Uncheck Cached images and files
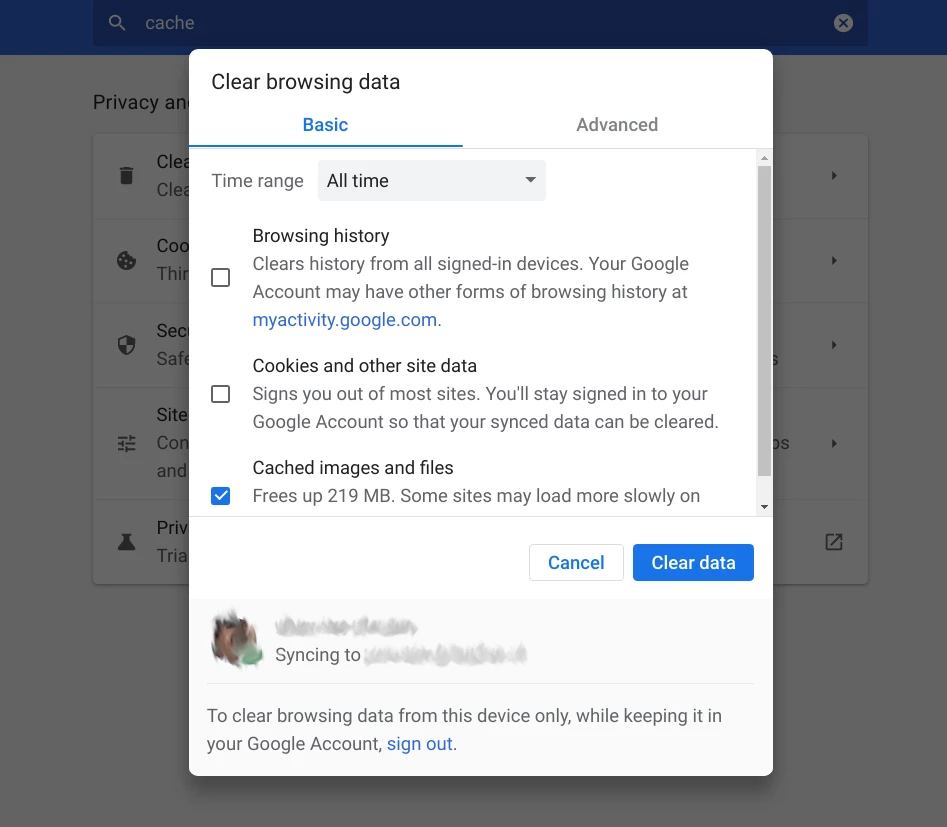Image resolution: width=947 pixels, height=827 pixels. (220, 495)
